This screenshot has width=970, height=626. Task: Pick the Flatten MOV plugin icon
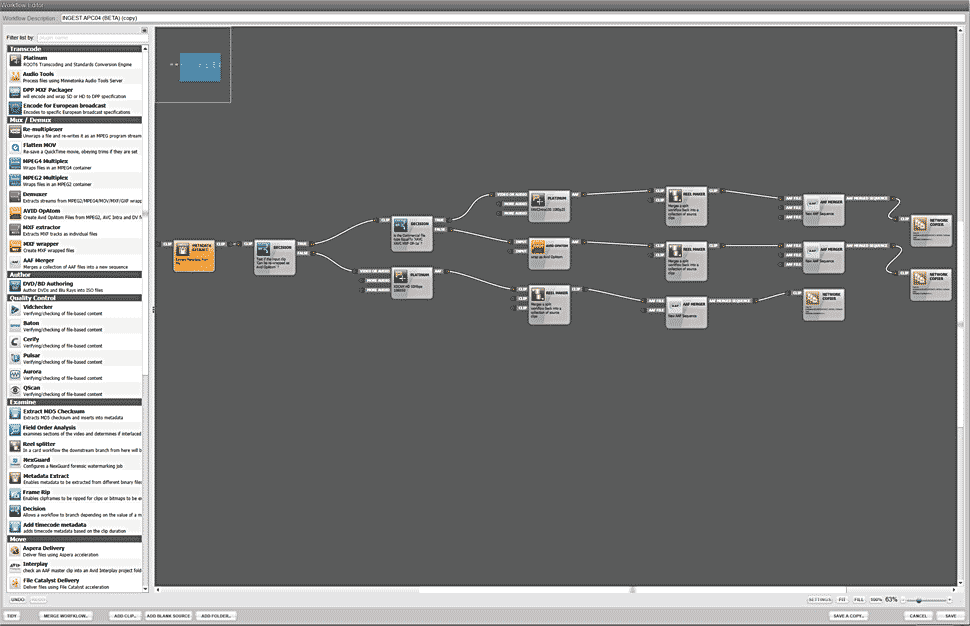point(15,147)
